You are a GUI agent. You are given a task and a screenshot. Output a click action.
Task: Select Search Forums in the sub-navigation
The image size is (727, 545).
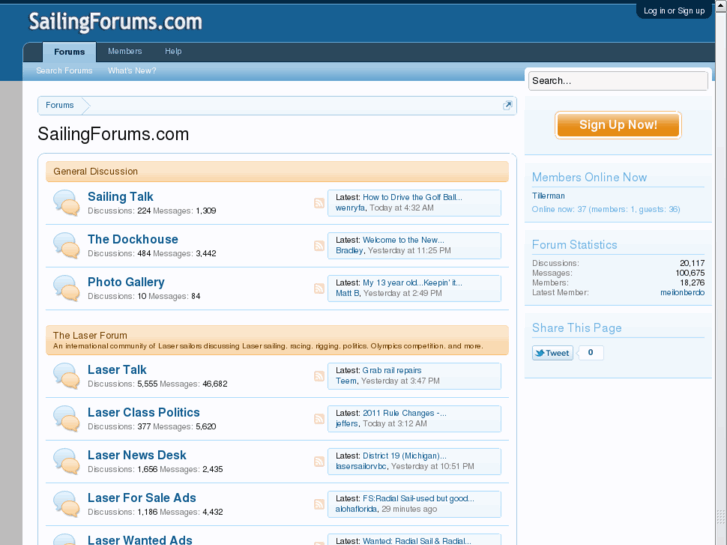coord(64,71)
